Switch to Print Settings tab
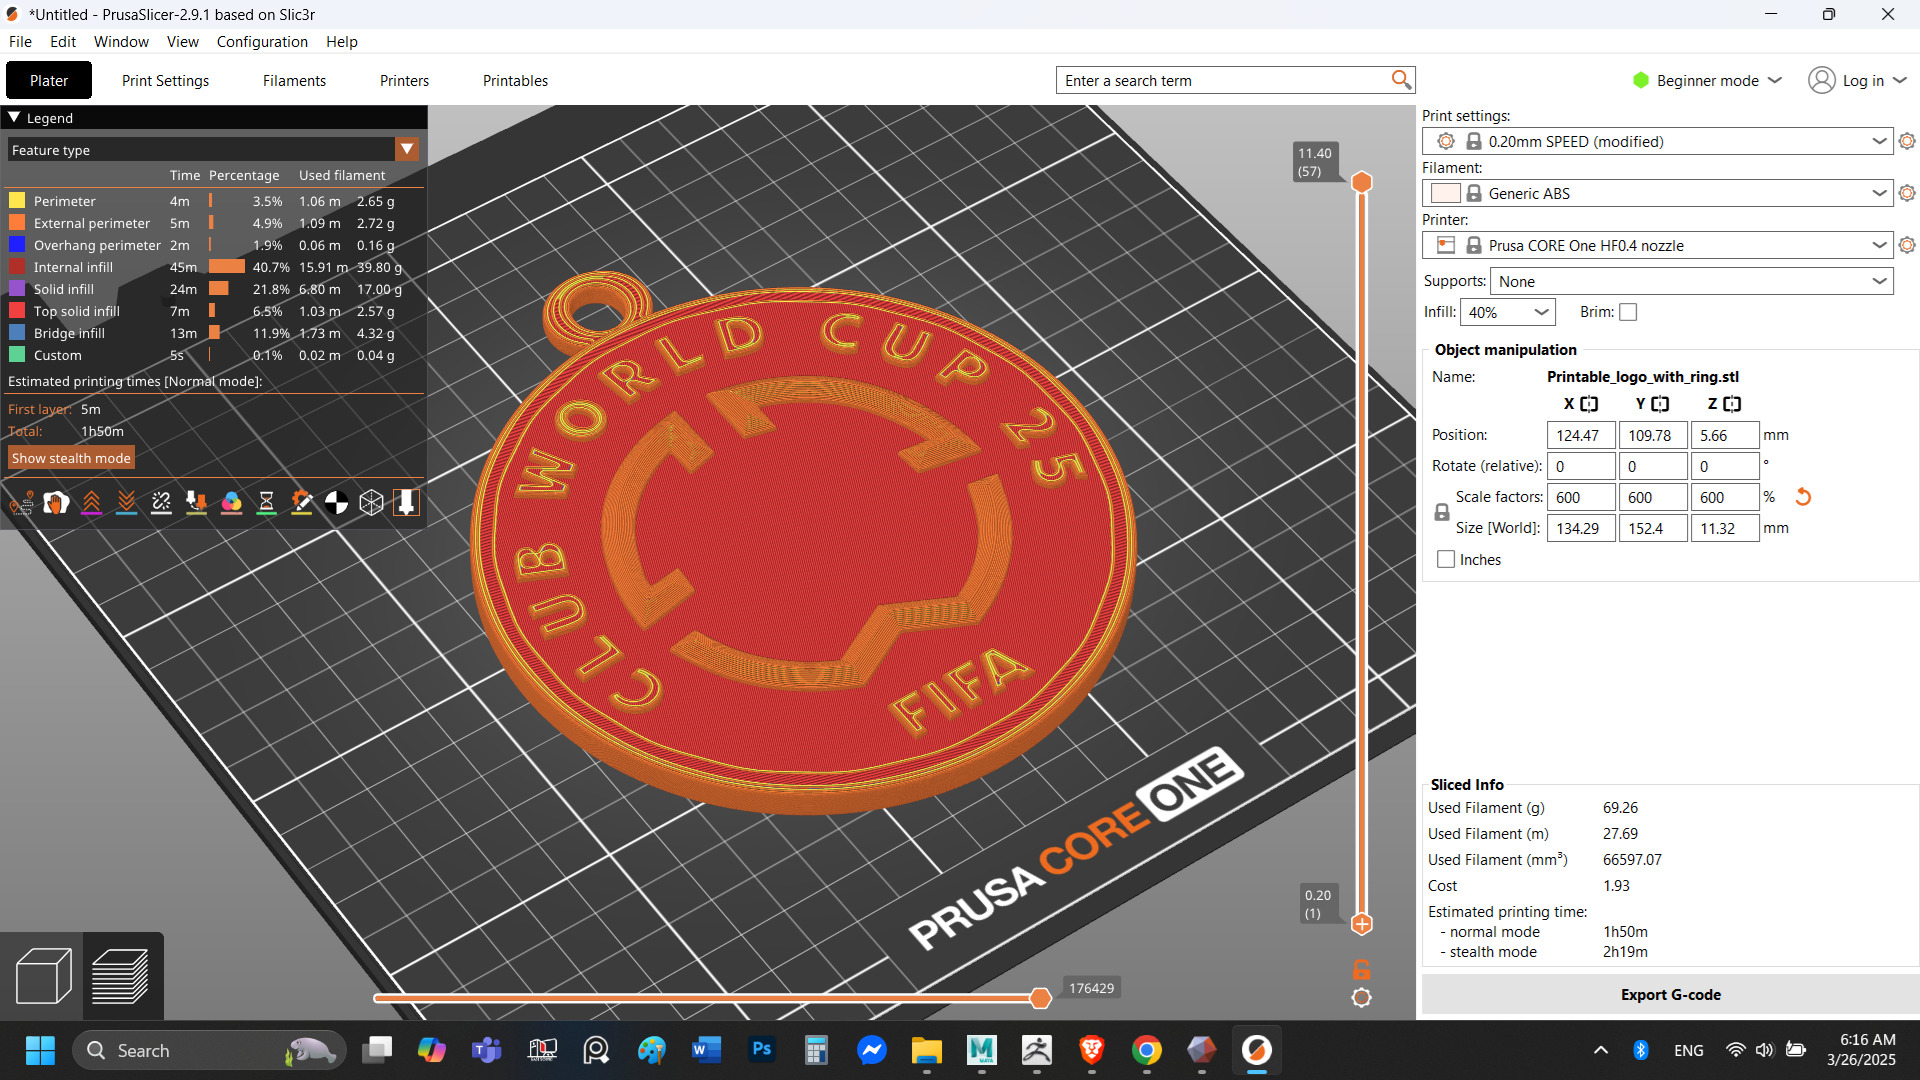The height and width of the screenshot is (1080, 1920). (165, 80)
